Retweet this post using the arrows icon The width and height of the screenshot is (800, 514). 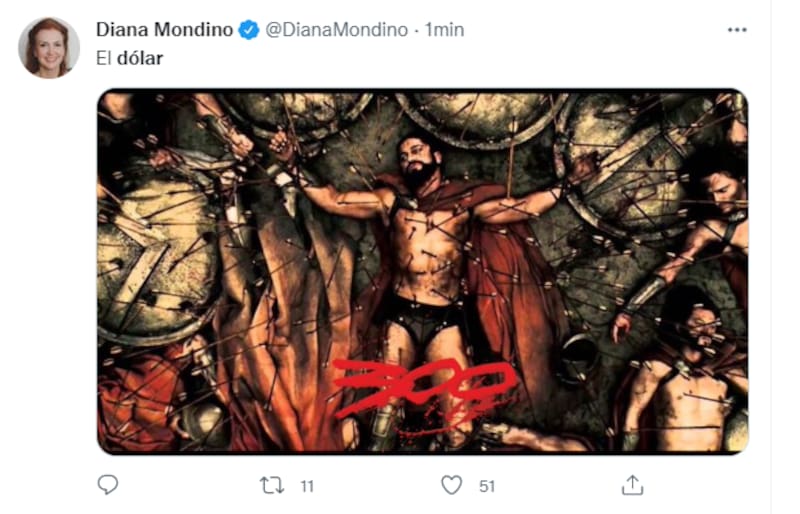click(x=271, y=485)
